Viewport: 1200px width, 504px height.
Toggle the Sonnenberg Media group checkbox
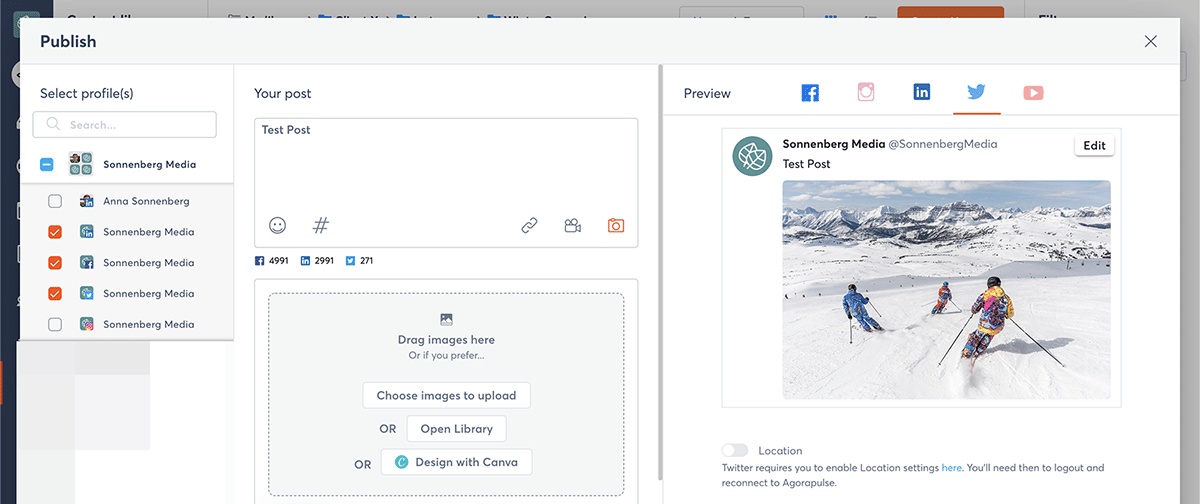click(x=47, y=164)
